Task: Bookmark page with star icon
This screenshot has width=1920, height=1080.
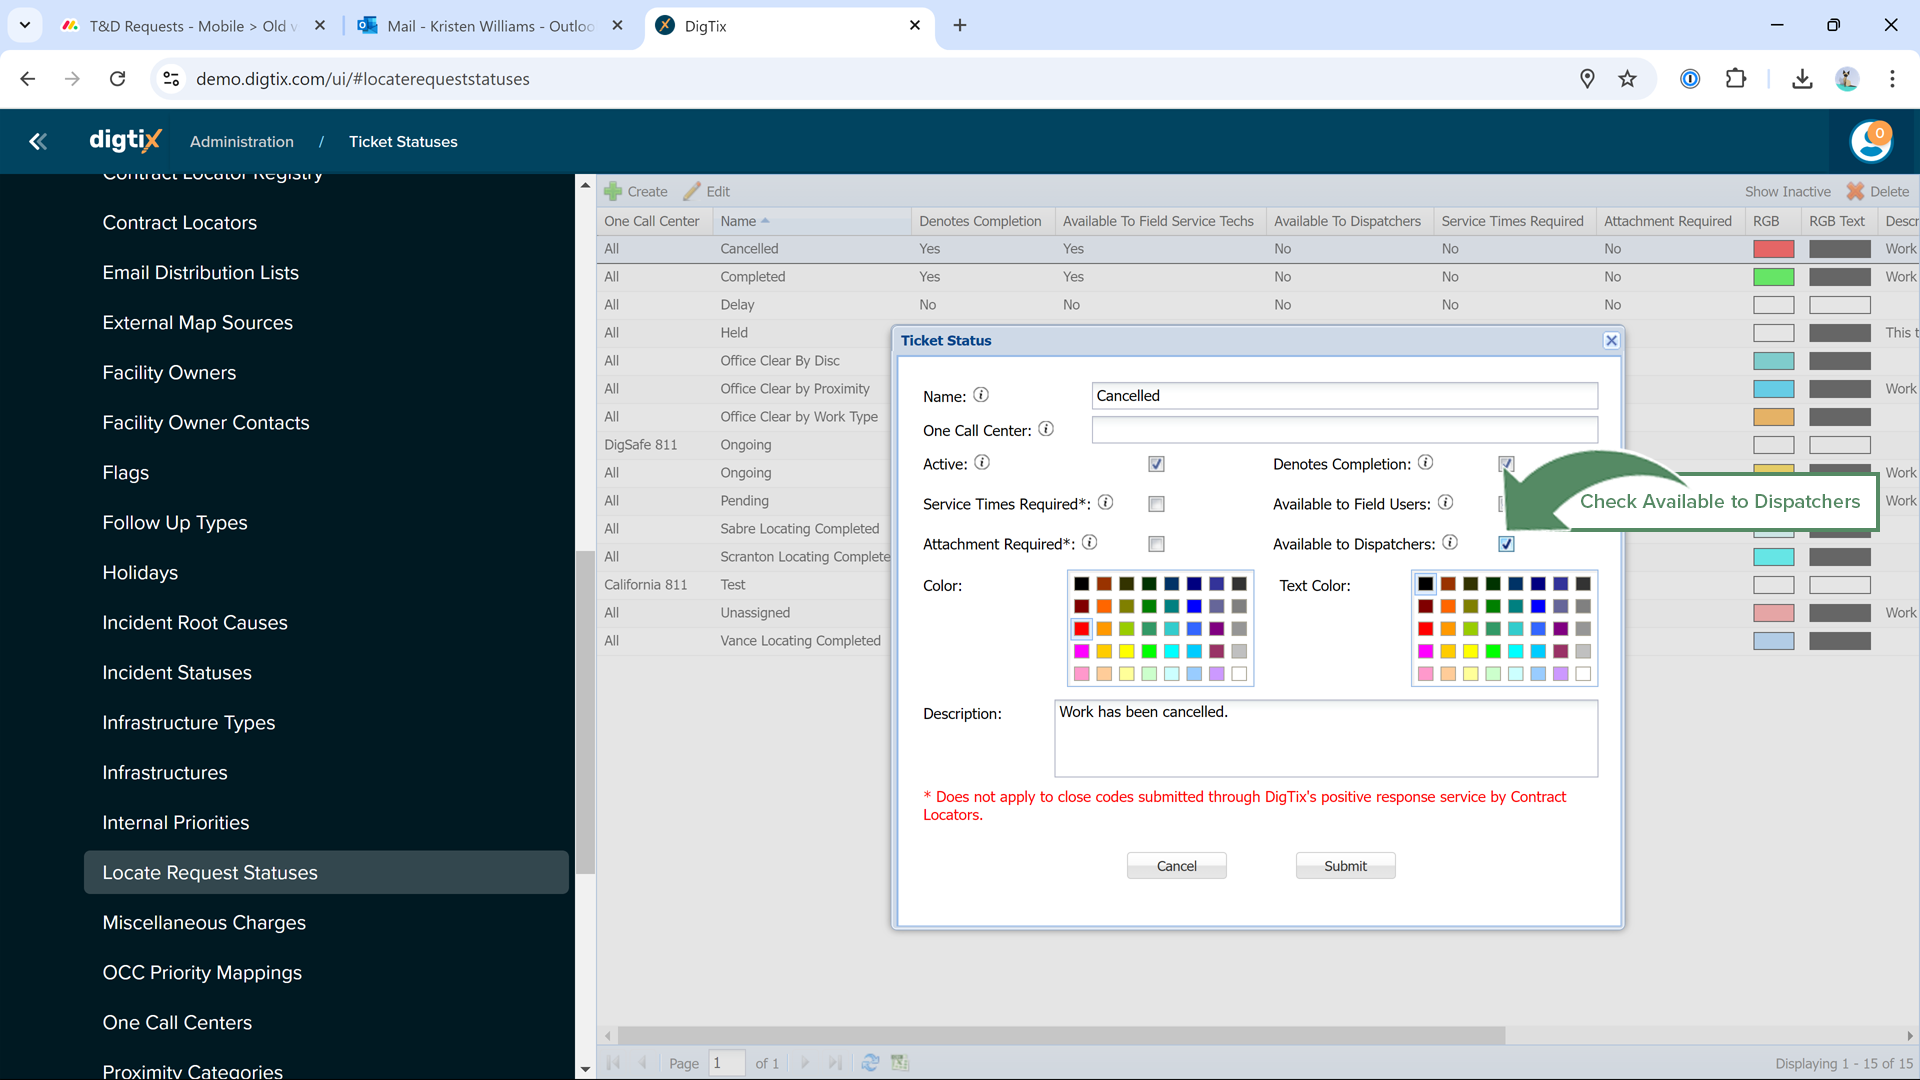Action: (x=1628, y=79)
